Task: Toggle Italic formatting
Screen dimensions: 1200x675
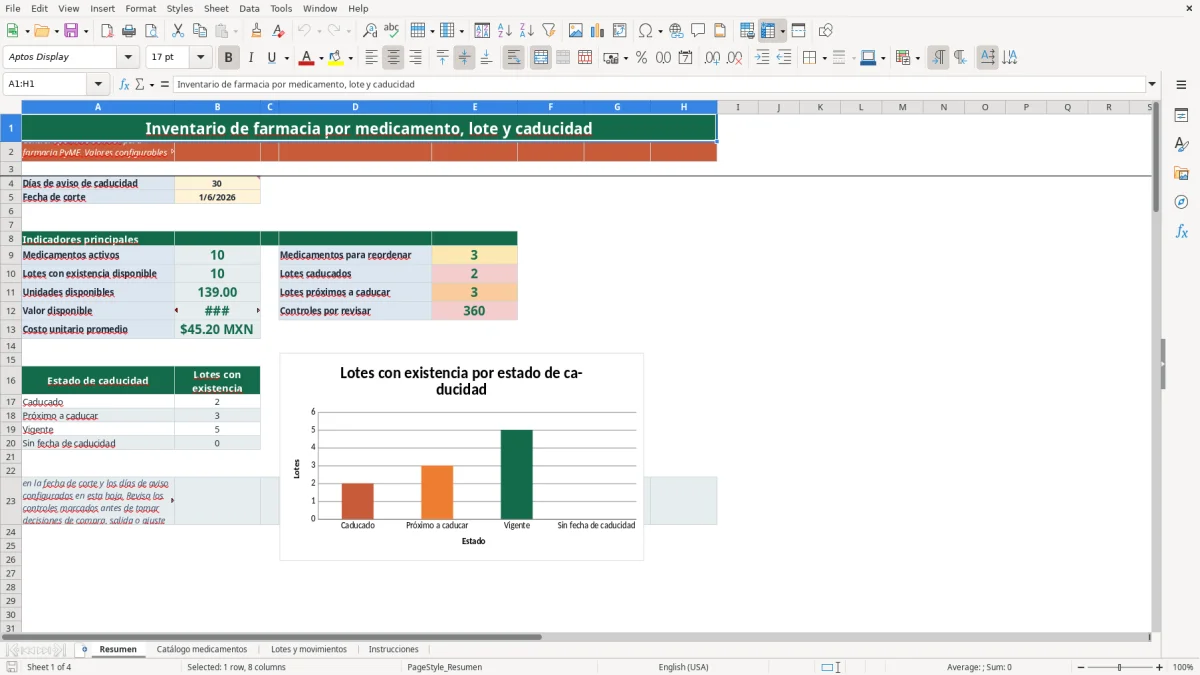Action: [251, 58]
